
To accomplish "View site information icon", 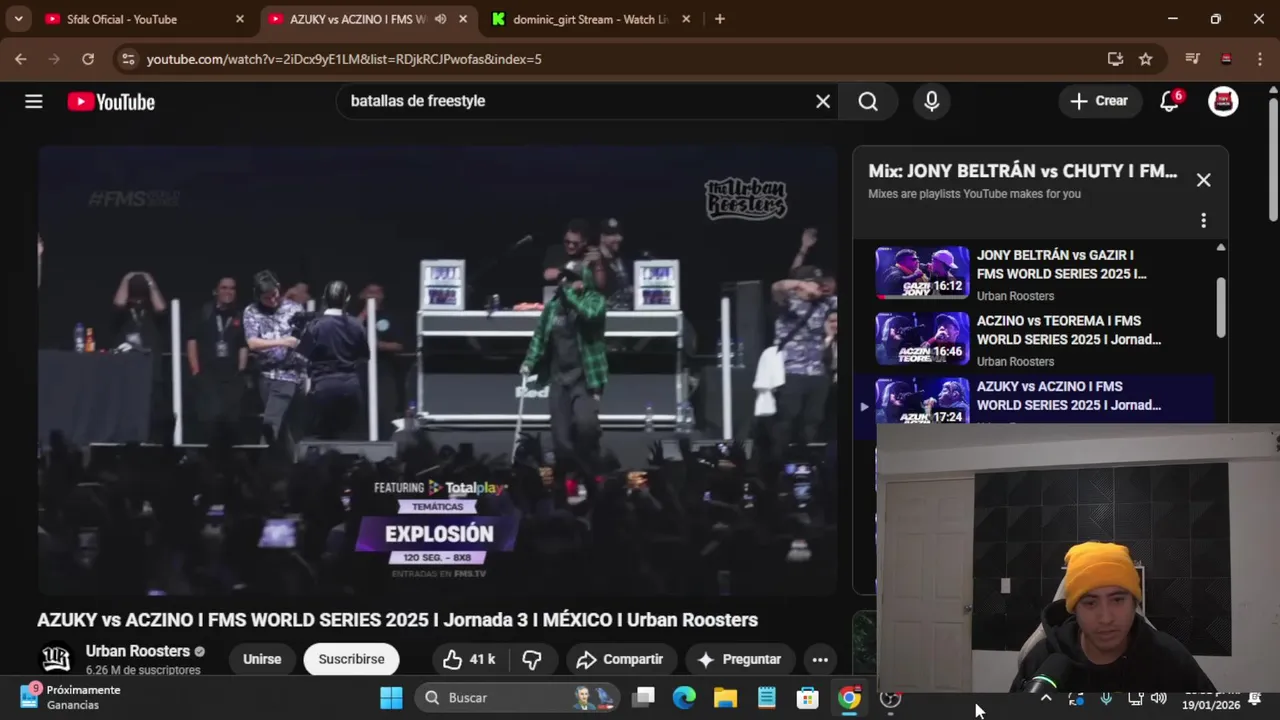I will click(x=127, y=59).
